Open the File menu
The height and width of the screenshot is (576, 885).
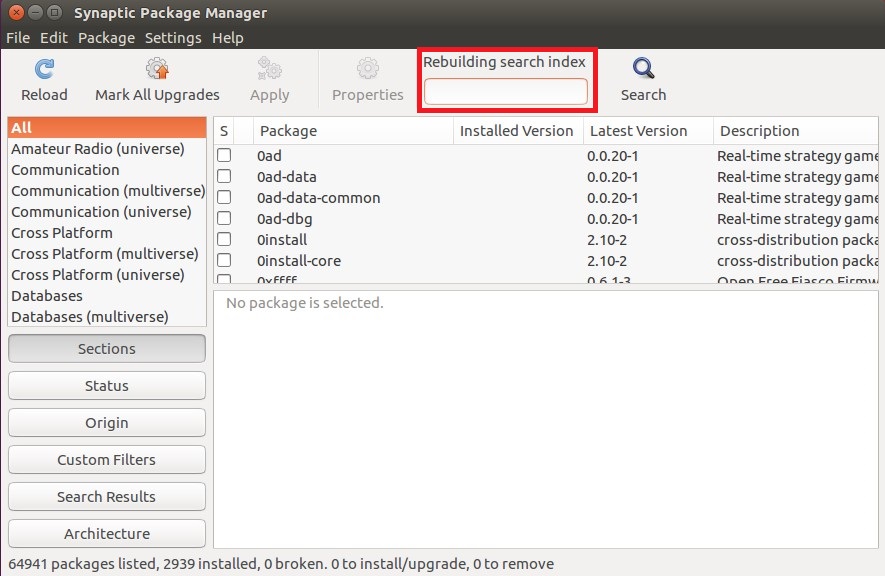(x=18, y=38)
